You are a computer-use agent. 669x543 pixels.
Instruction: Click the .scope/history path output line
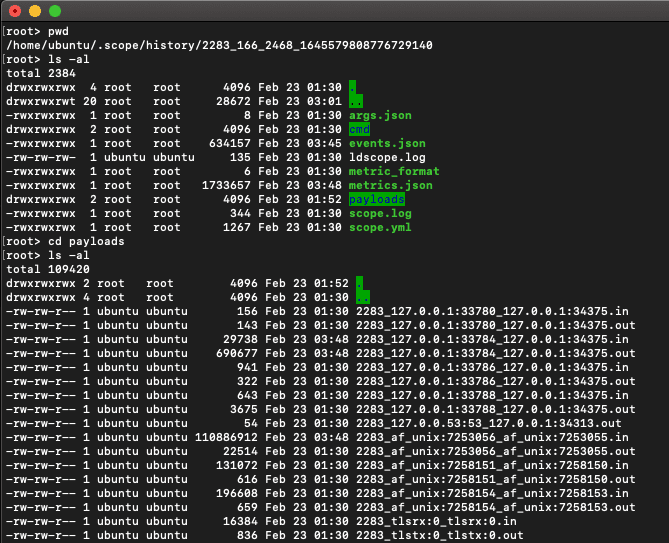pyautogui.click(x=219, y=46)
